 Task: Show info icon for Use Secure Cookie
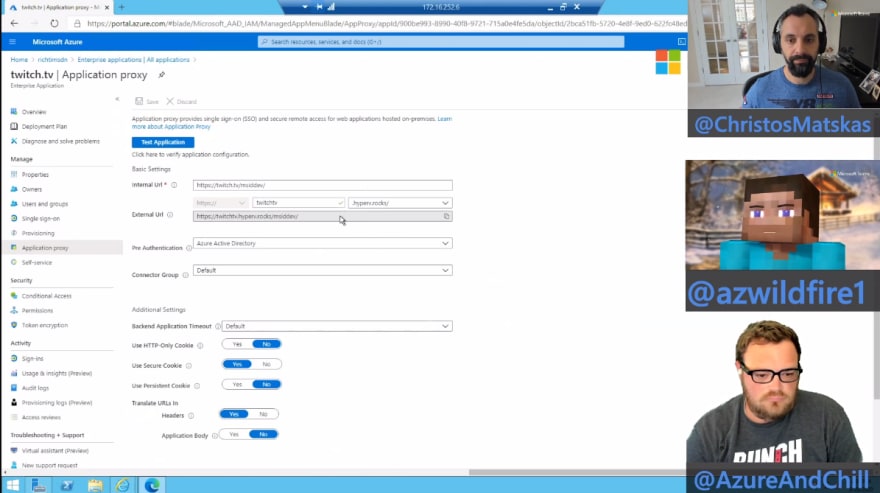pyautogui.click(x=189, y=366)
